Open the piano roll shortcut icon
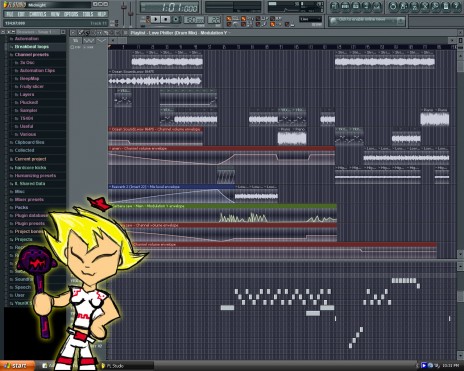Viewport: 464px width, 371px height. (356, 6)
